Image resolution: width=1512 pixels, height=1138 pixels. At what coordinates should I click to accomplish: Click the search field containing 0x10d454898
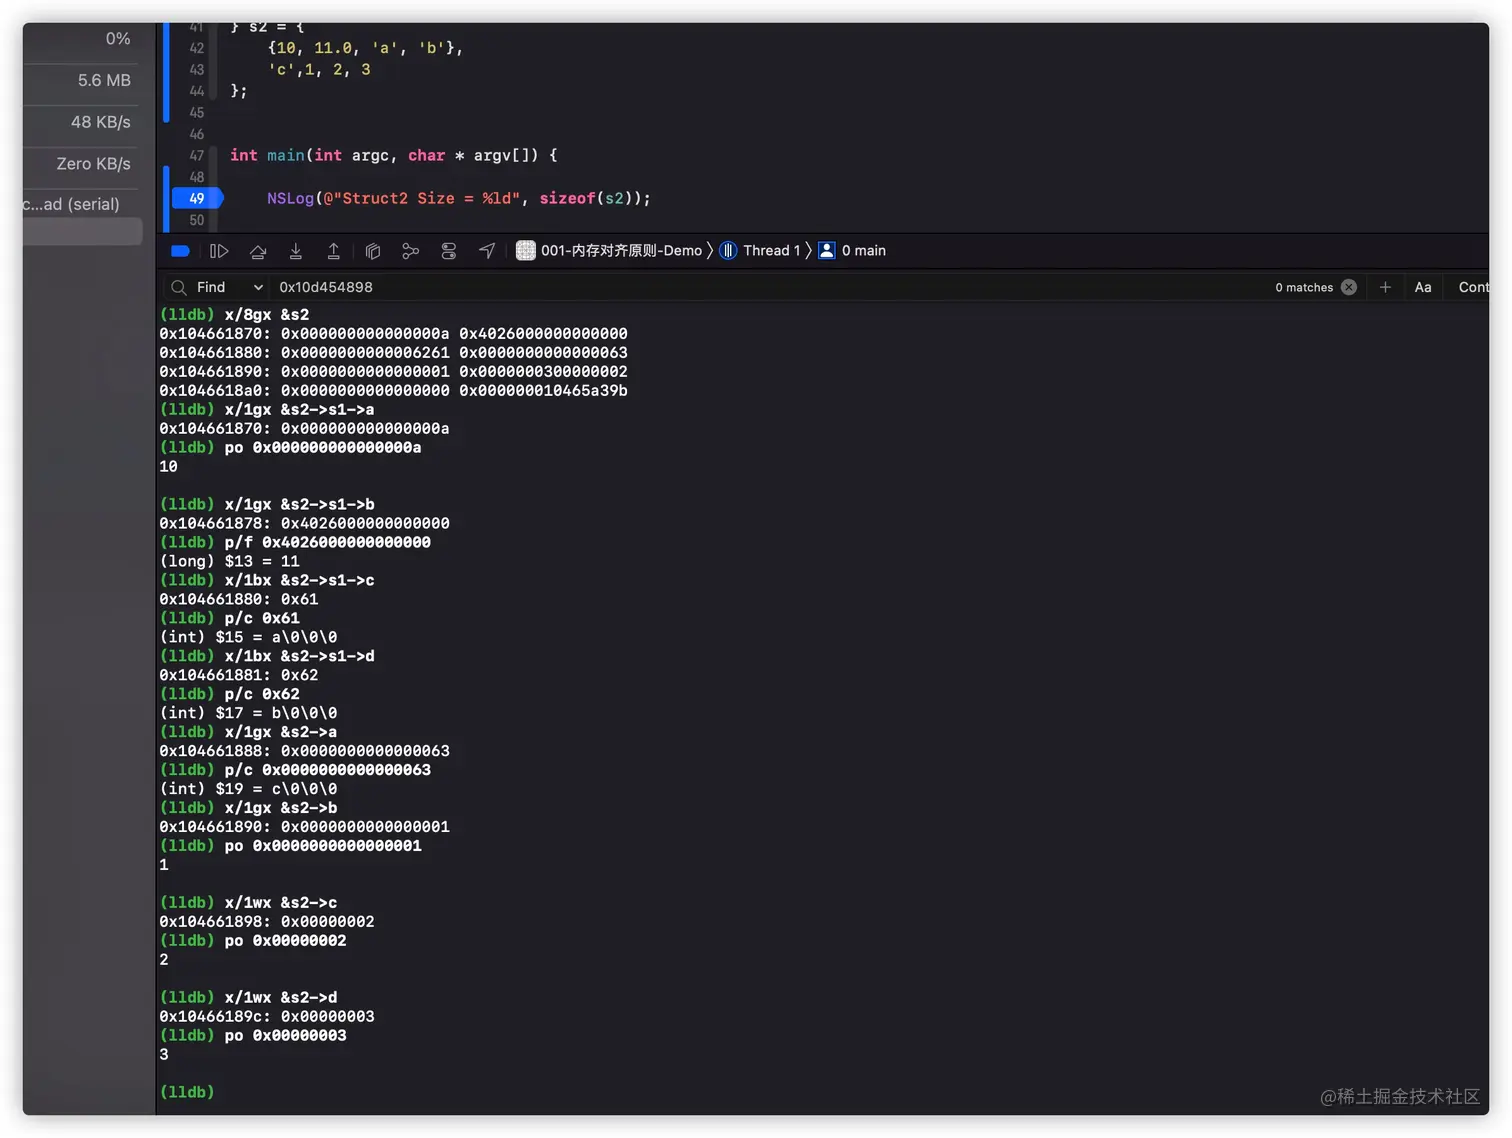pos(770,287)
